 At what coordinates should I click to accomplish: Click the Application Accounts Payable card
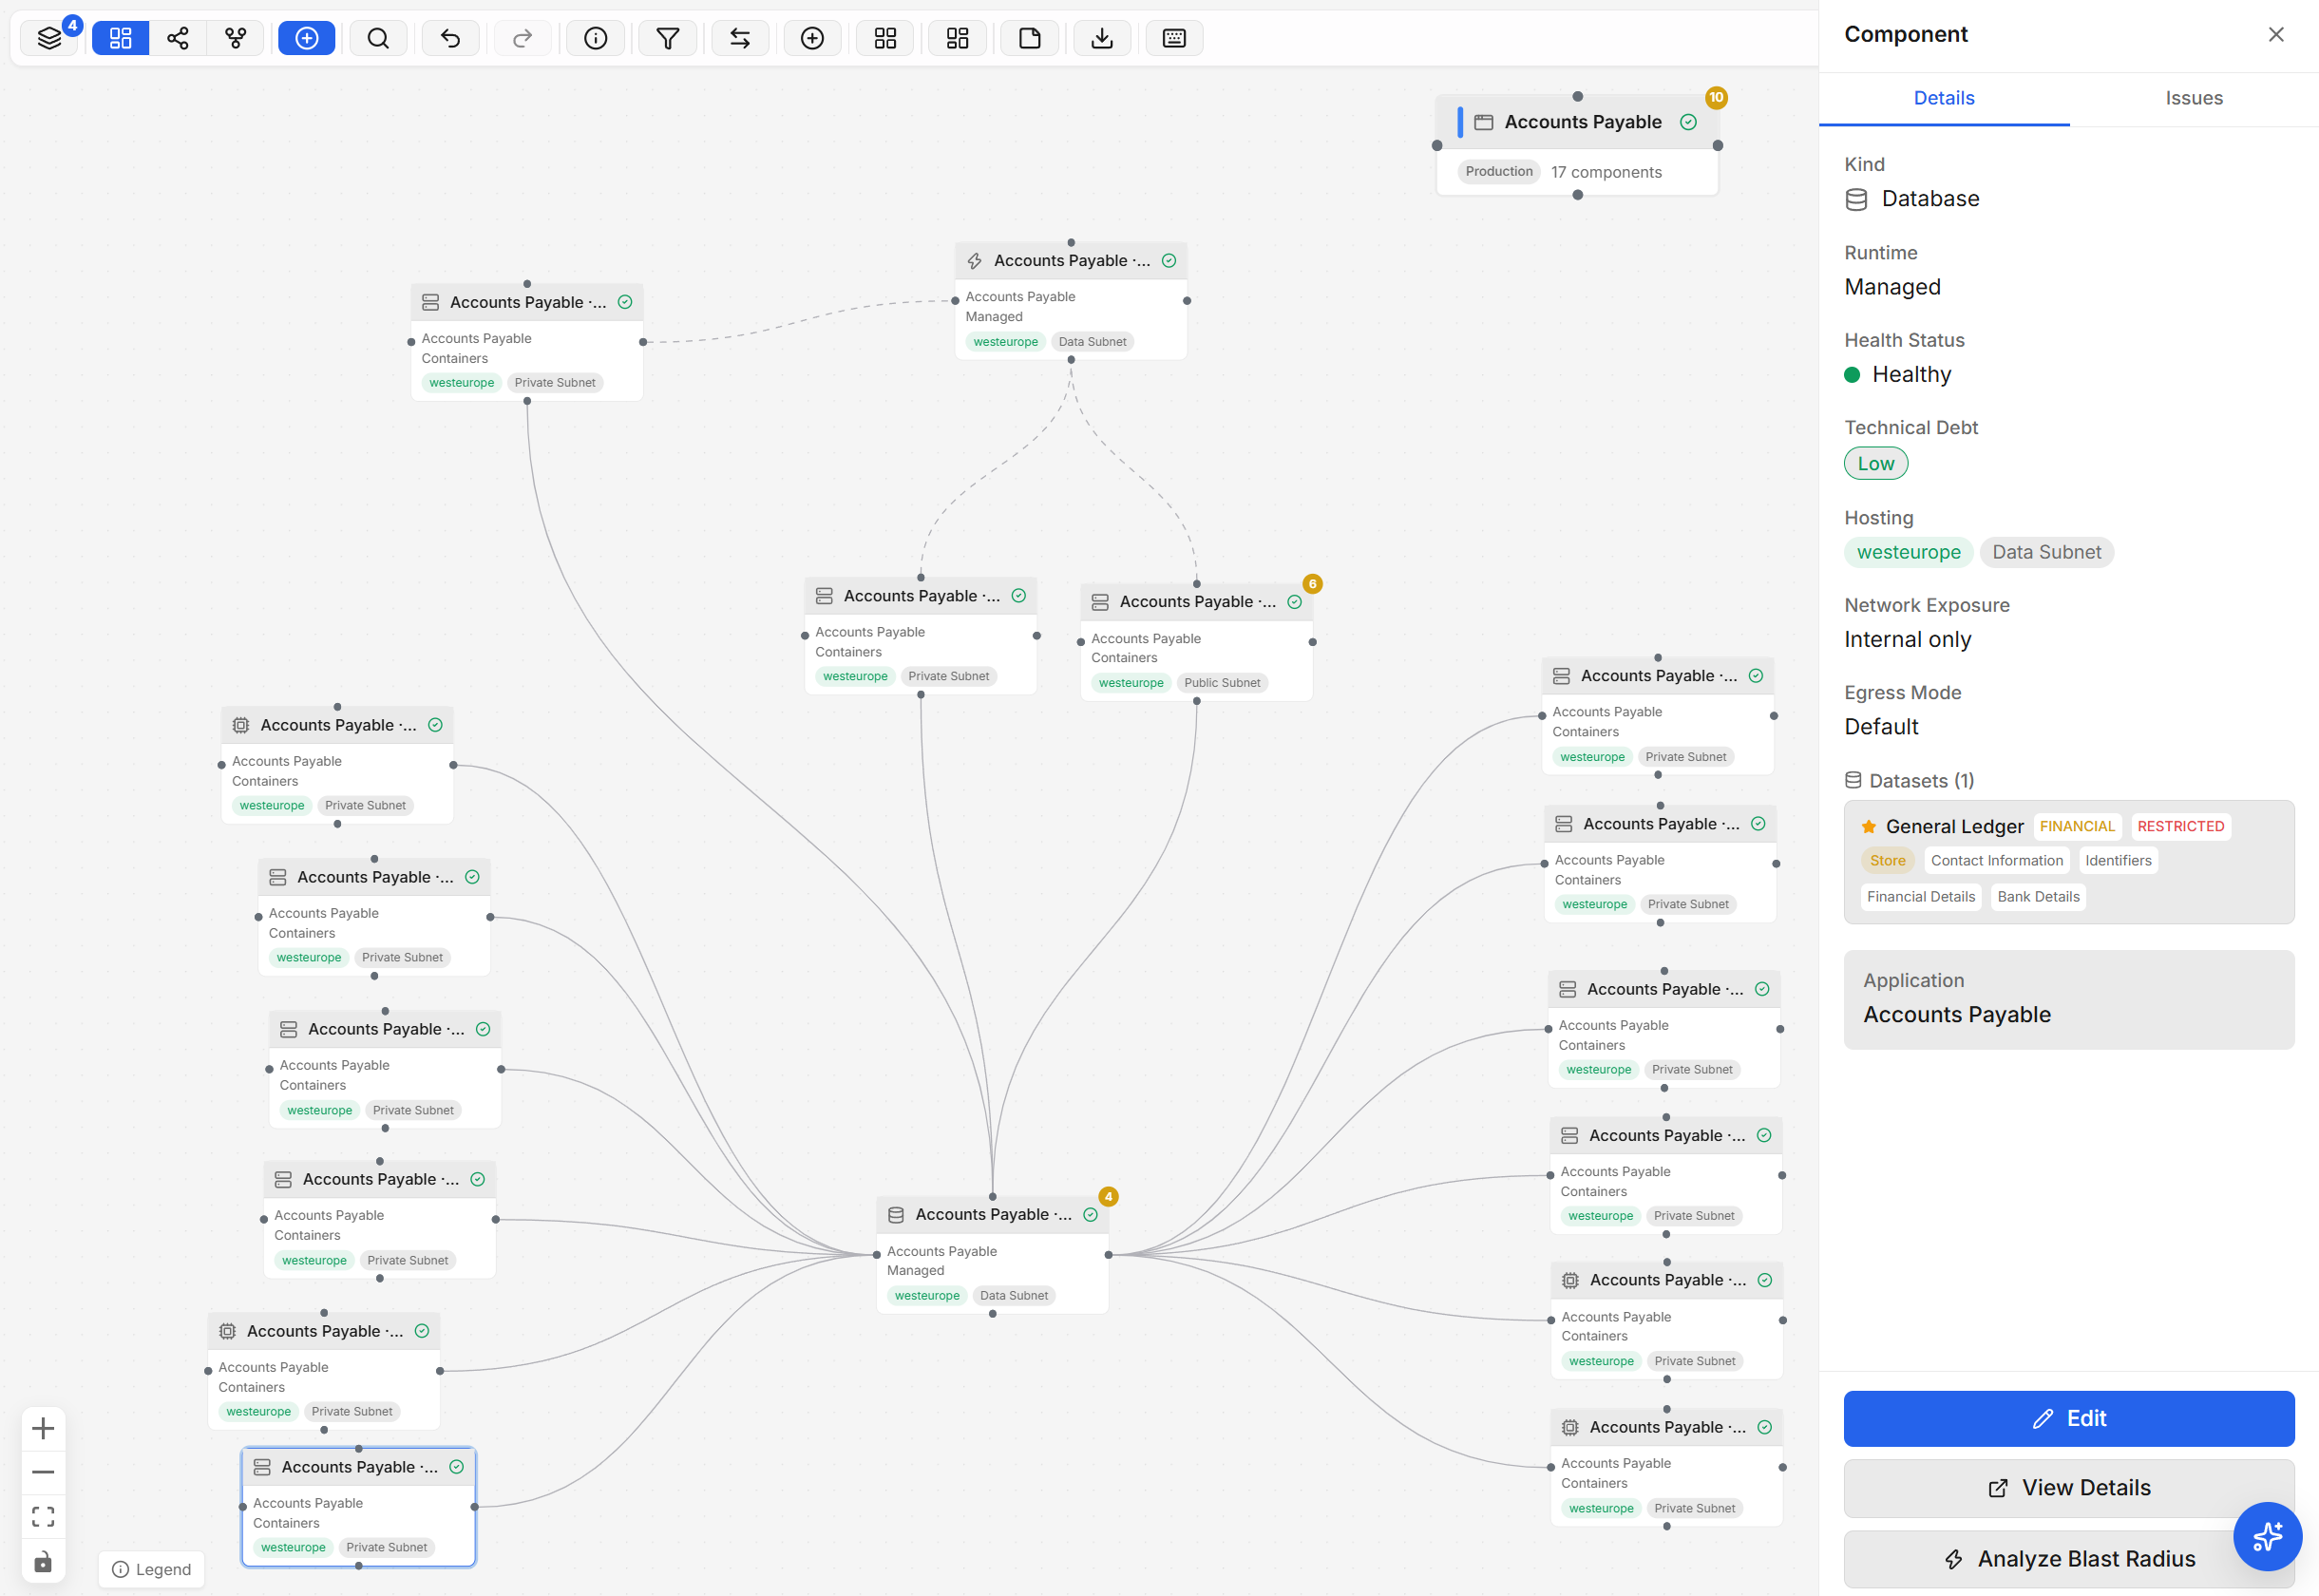click(2069, 999)
